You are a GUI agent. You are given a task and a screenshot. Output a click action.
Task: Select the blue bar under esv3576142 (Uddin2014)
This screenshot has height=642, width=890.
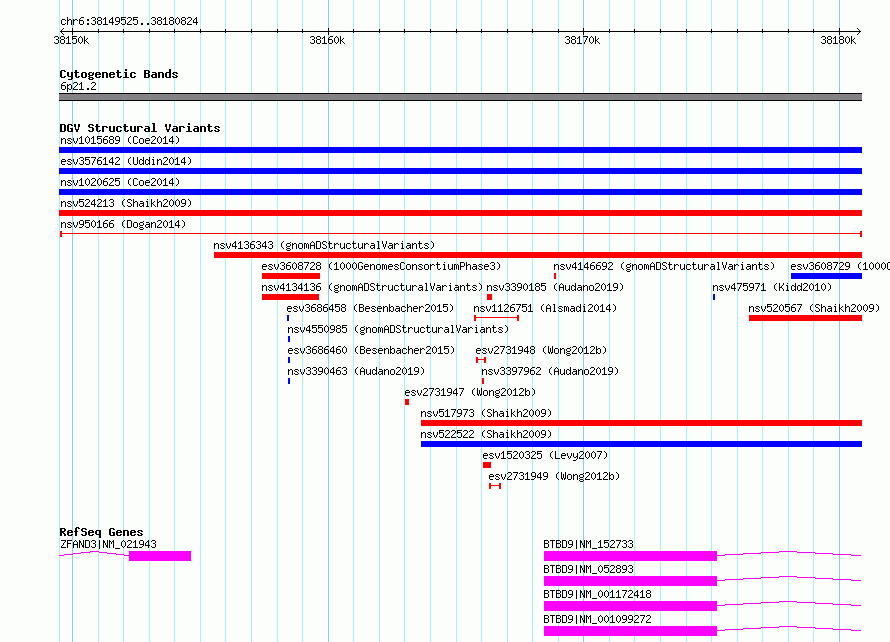click(x=460, y=171)
